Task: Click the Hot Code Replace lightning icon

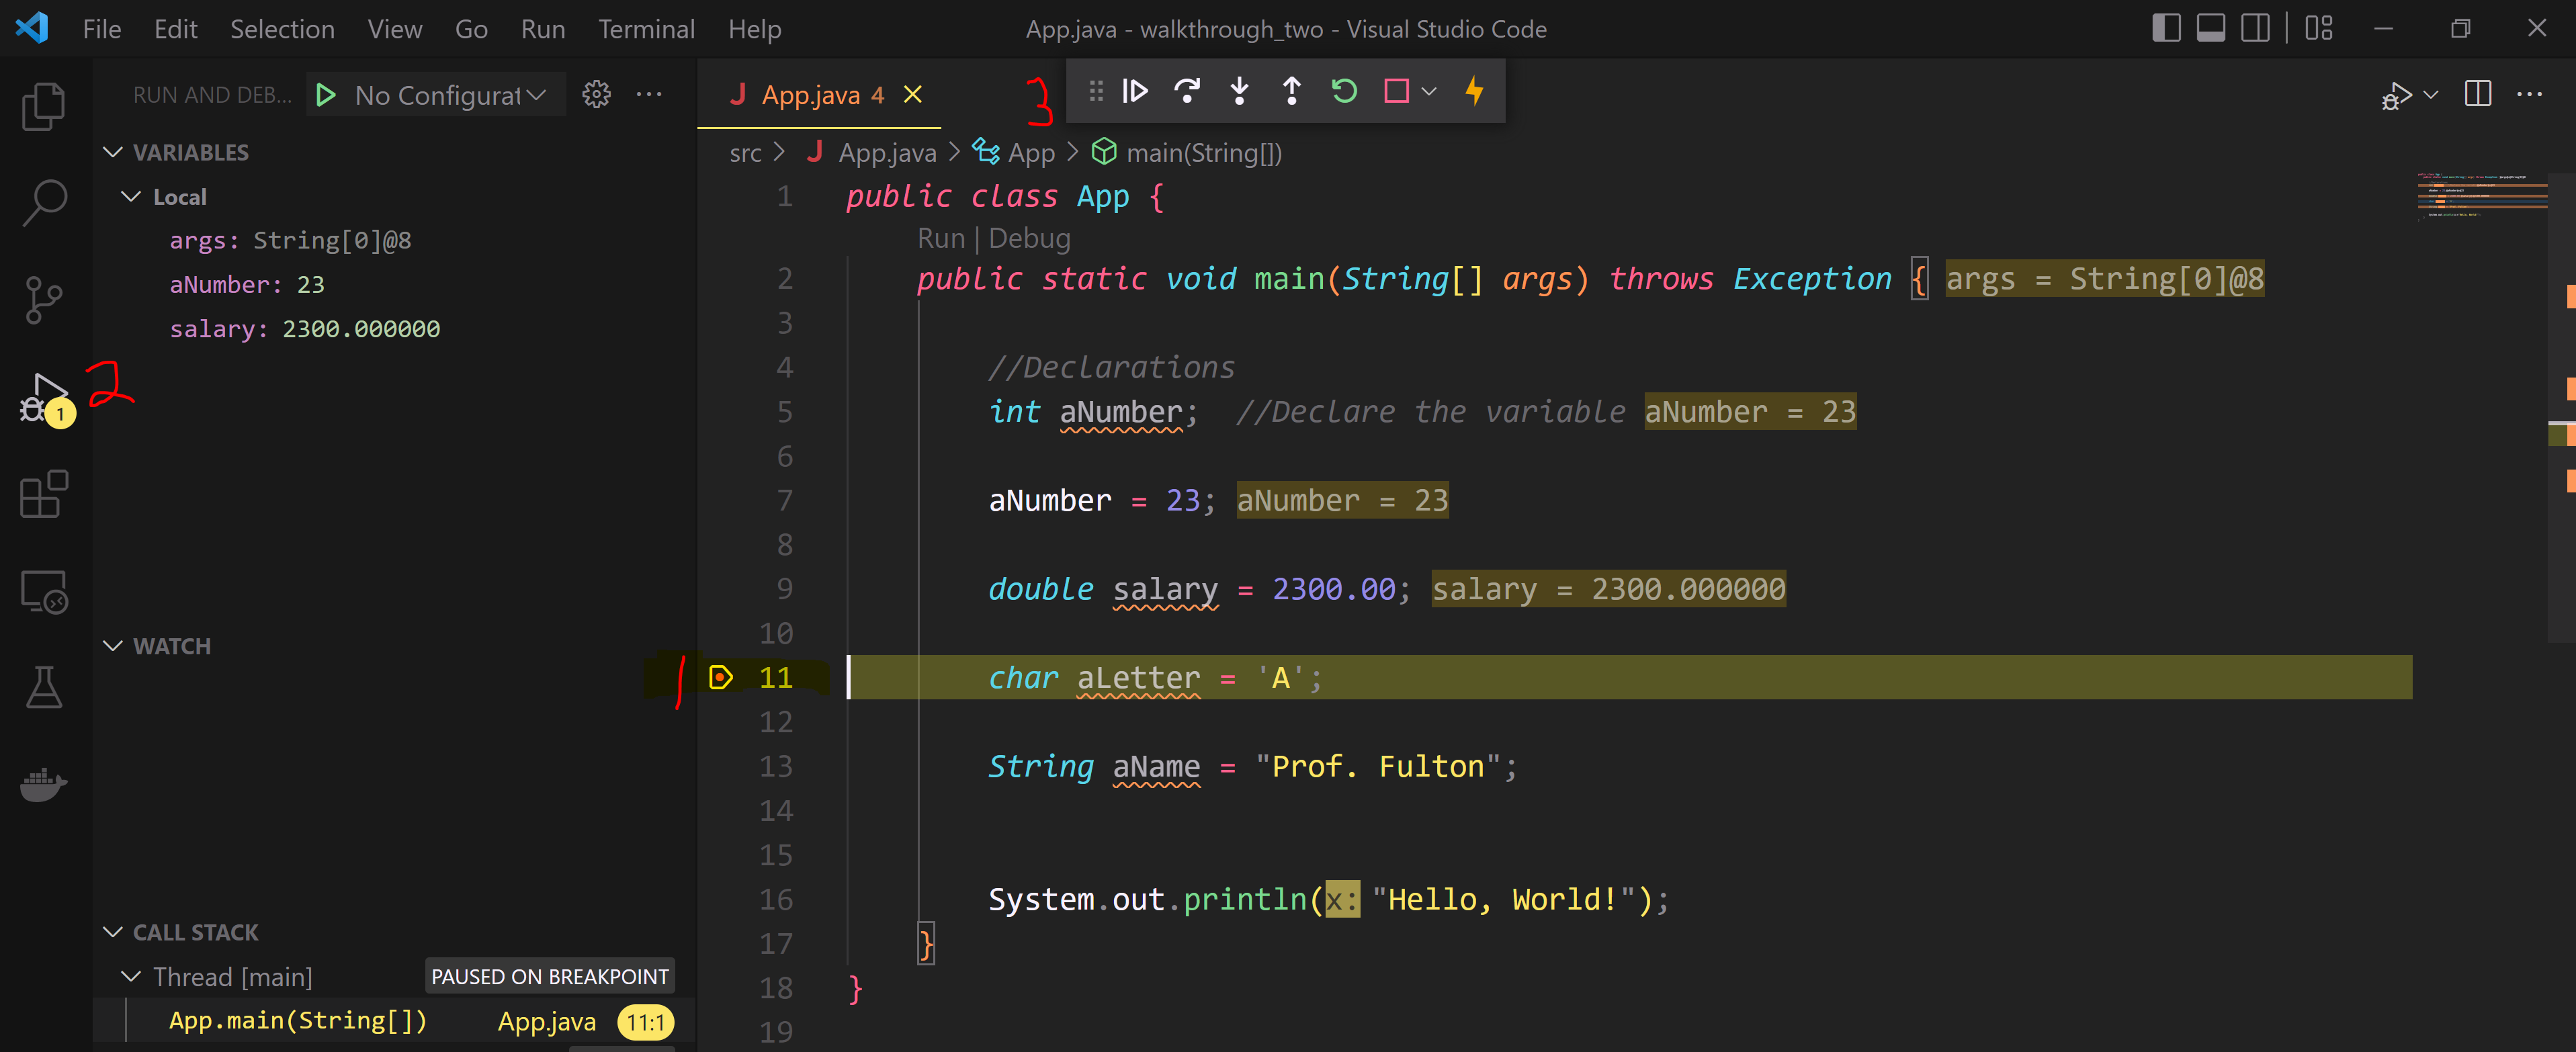Action: (x=1475, y=91)
